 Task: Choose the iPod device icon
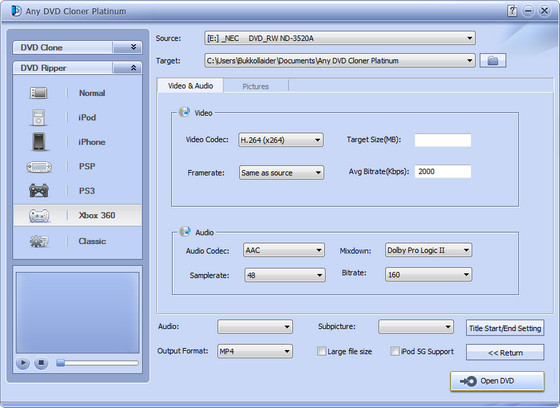tap(38, 118)
